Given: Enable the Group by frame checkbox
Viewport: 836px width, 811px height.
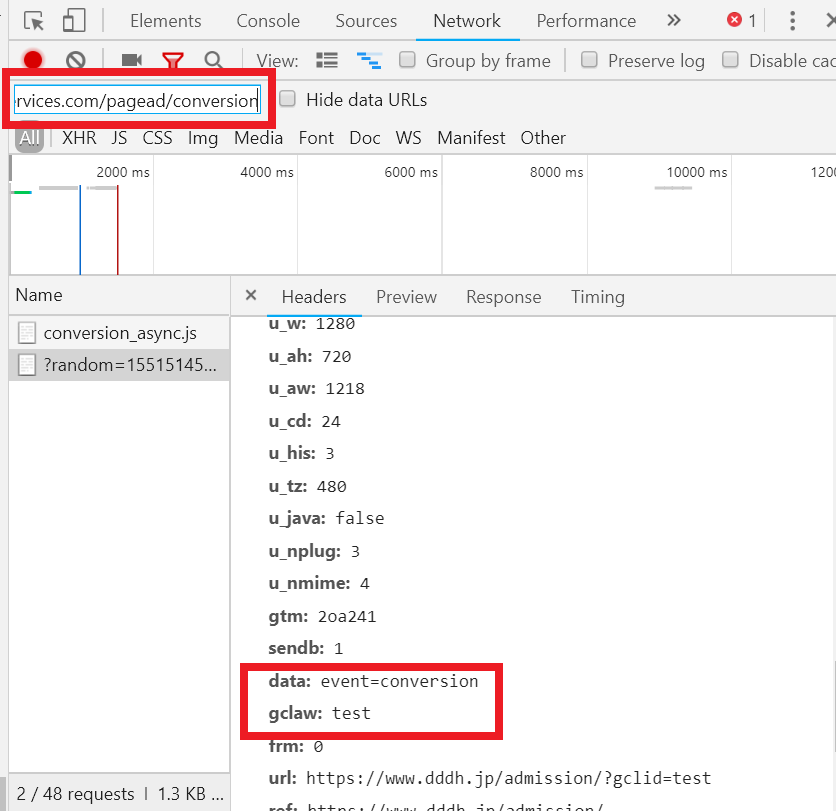Looking at the screenshot, I should (408, 60).
